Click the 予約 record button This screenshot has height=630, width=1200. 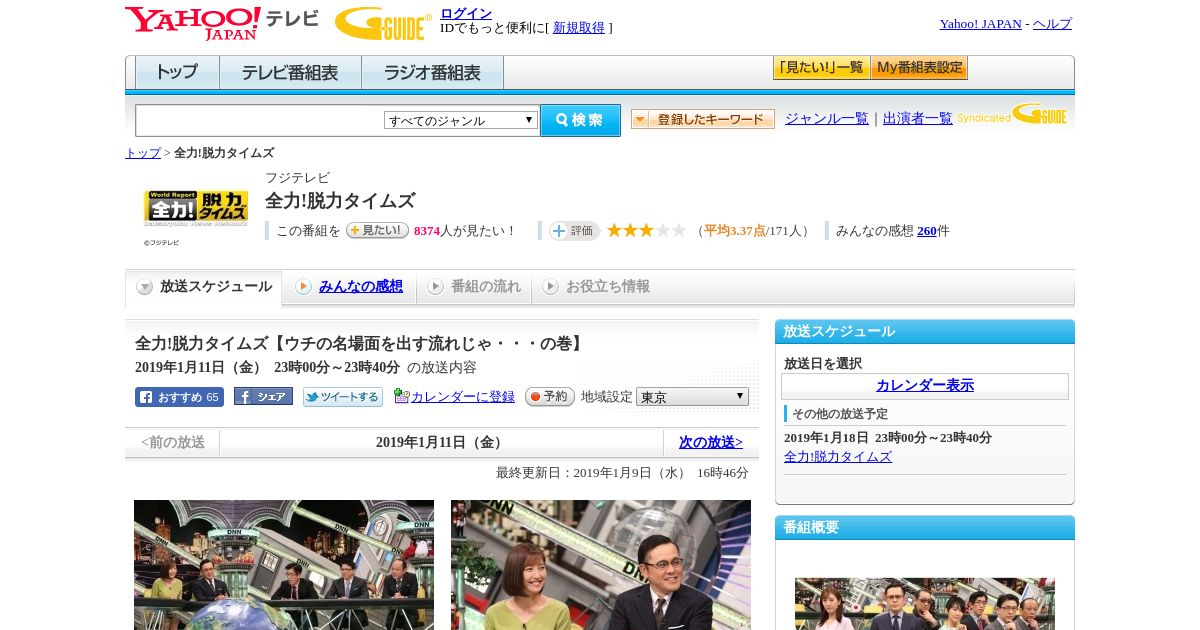(x=550, y=397)
